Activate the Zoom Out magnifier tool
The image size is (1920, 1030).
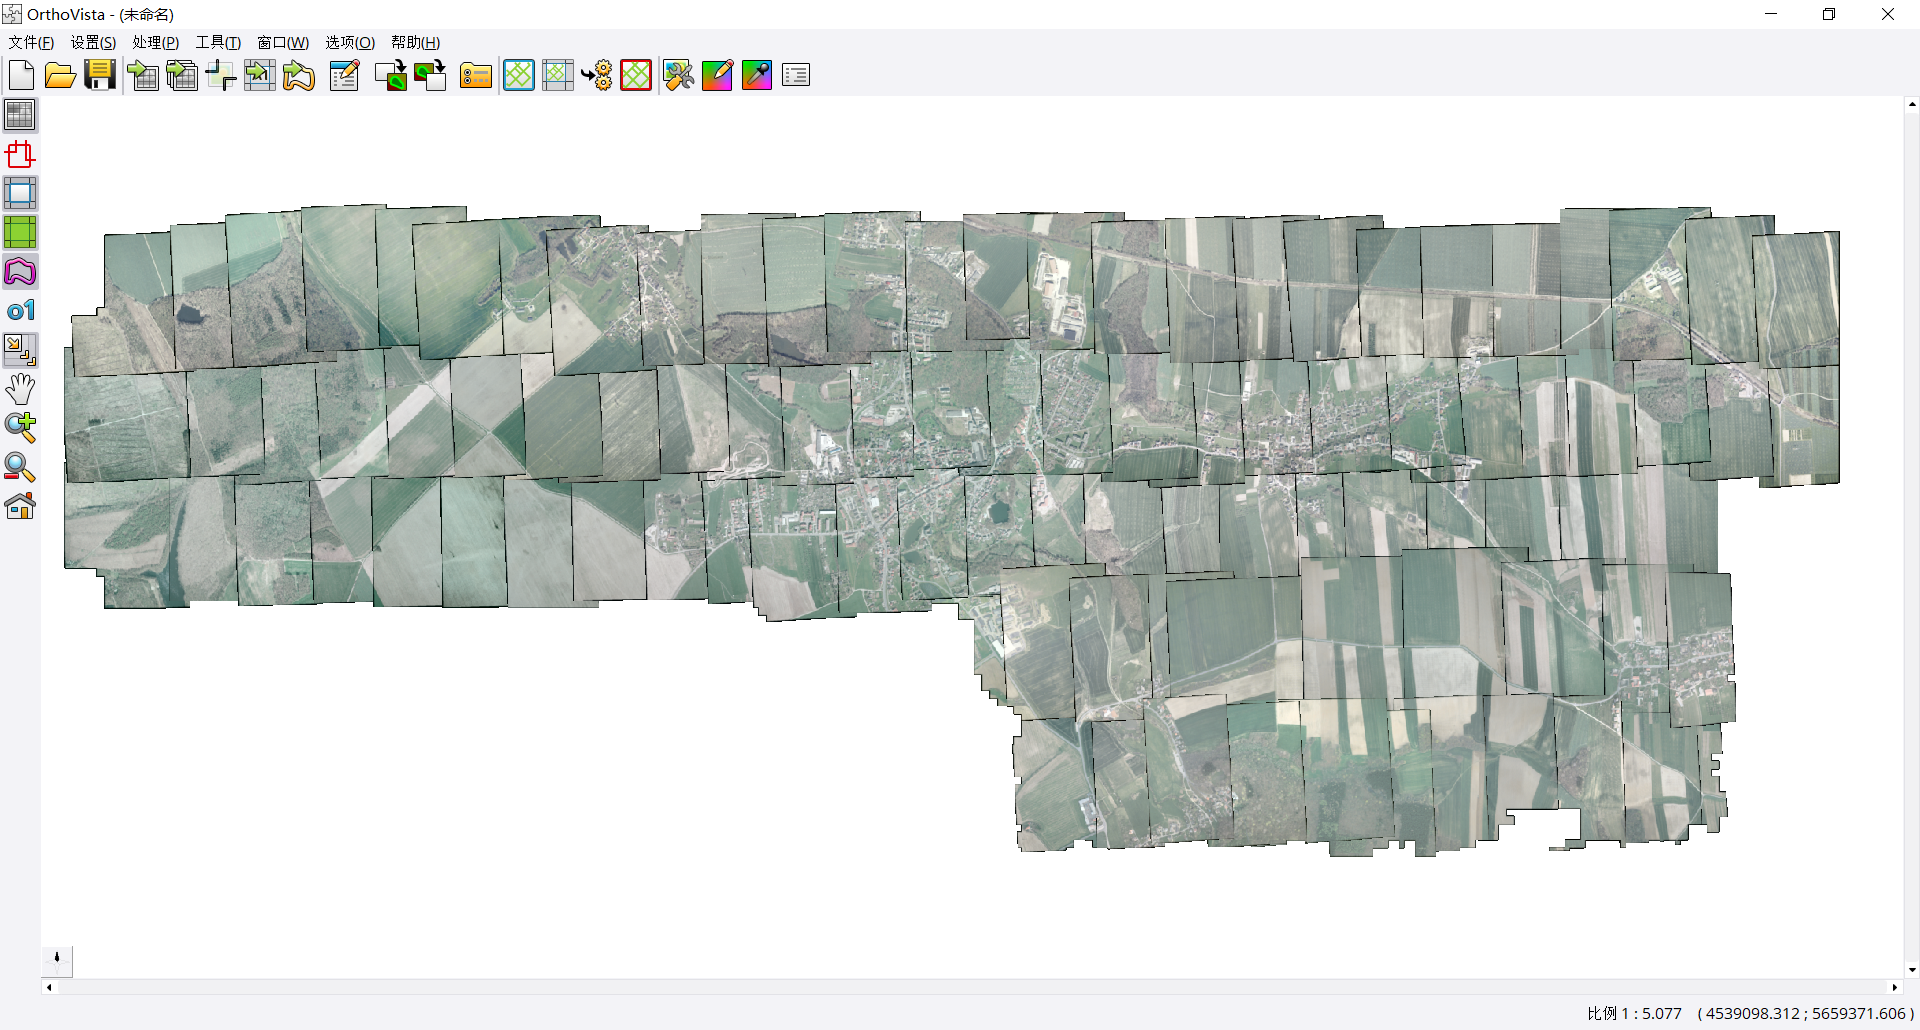(x=20, y=467)
